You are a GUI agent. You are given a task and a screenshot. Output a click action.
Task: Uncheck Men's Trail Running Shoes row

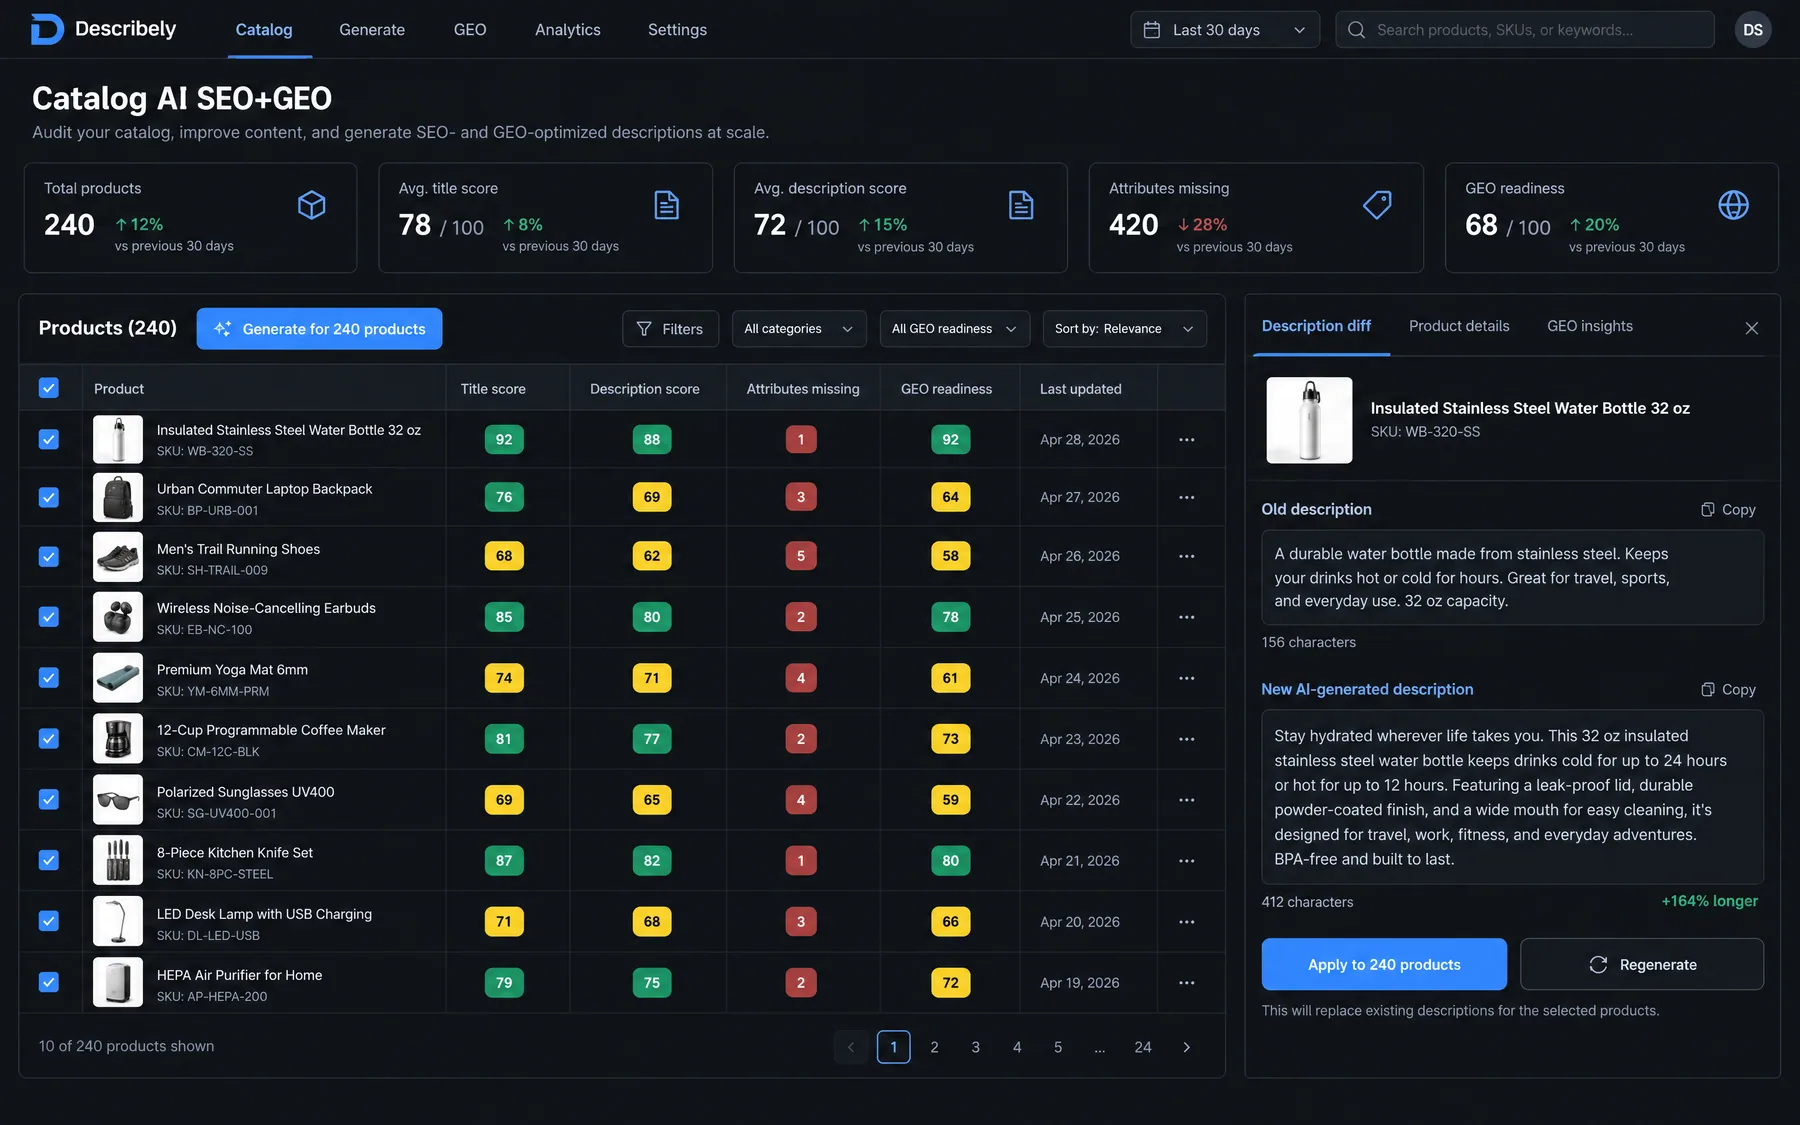[49, 556]
